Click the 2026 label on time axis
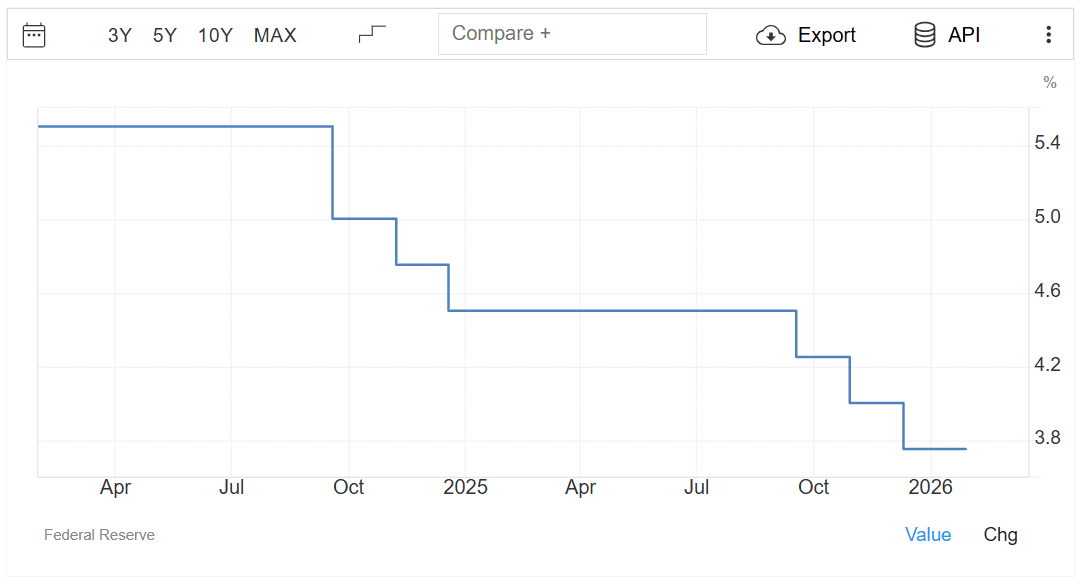The width and height of the screenshot is (1082, 585). tap(930, 487)
